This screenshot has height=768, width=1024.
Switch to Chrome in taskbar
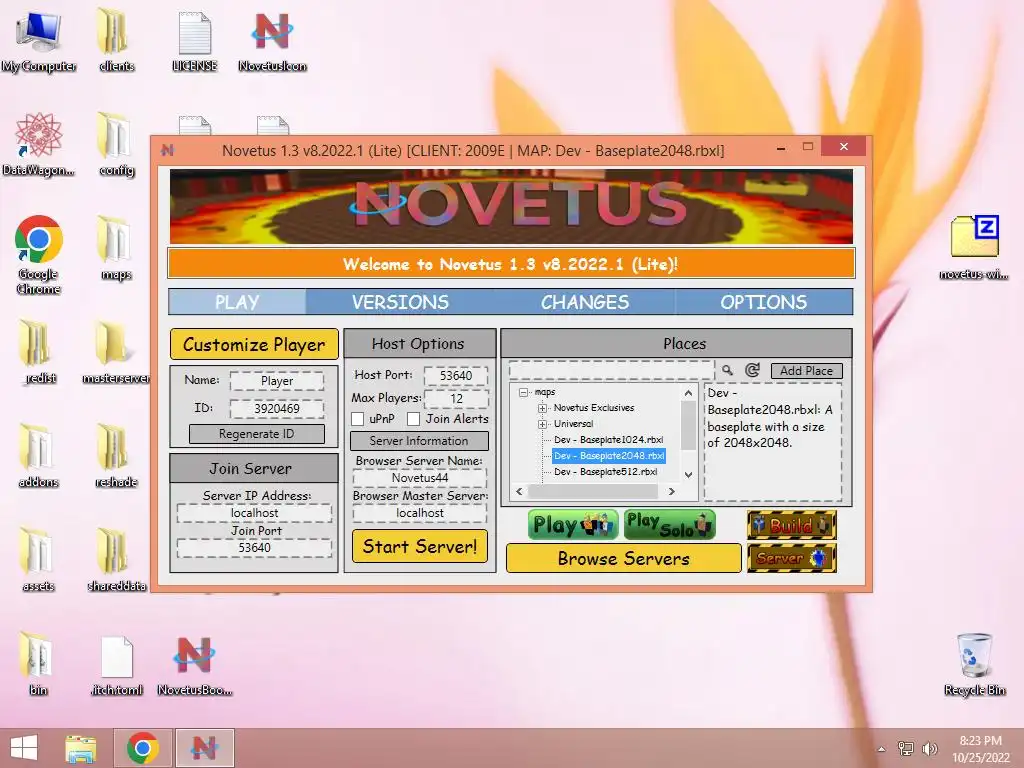142,748
